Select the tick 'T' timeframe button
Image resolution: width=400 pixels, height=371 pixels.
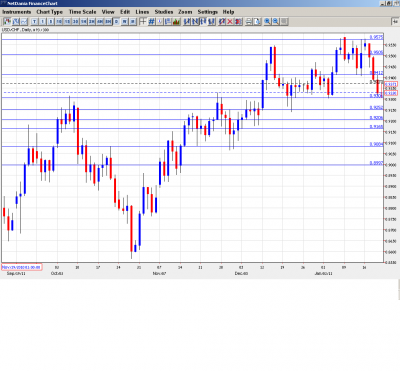34,22
